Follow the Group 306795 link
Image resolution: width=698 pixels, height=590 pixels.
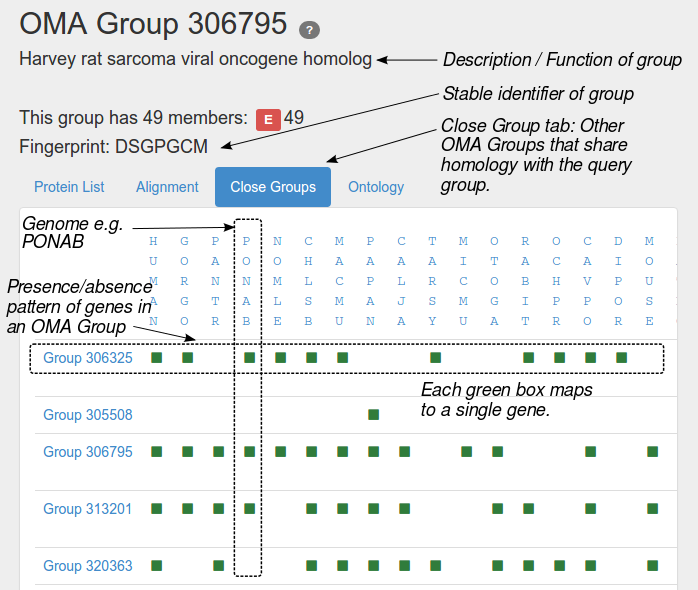(x=88, y=452)
